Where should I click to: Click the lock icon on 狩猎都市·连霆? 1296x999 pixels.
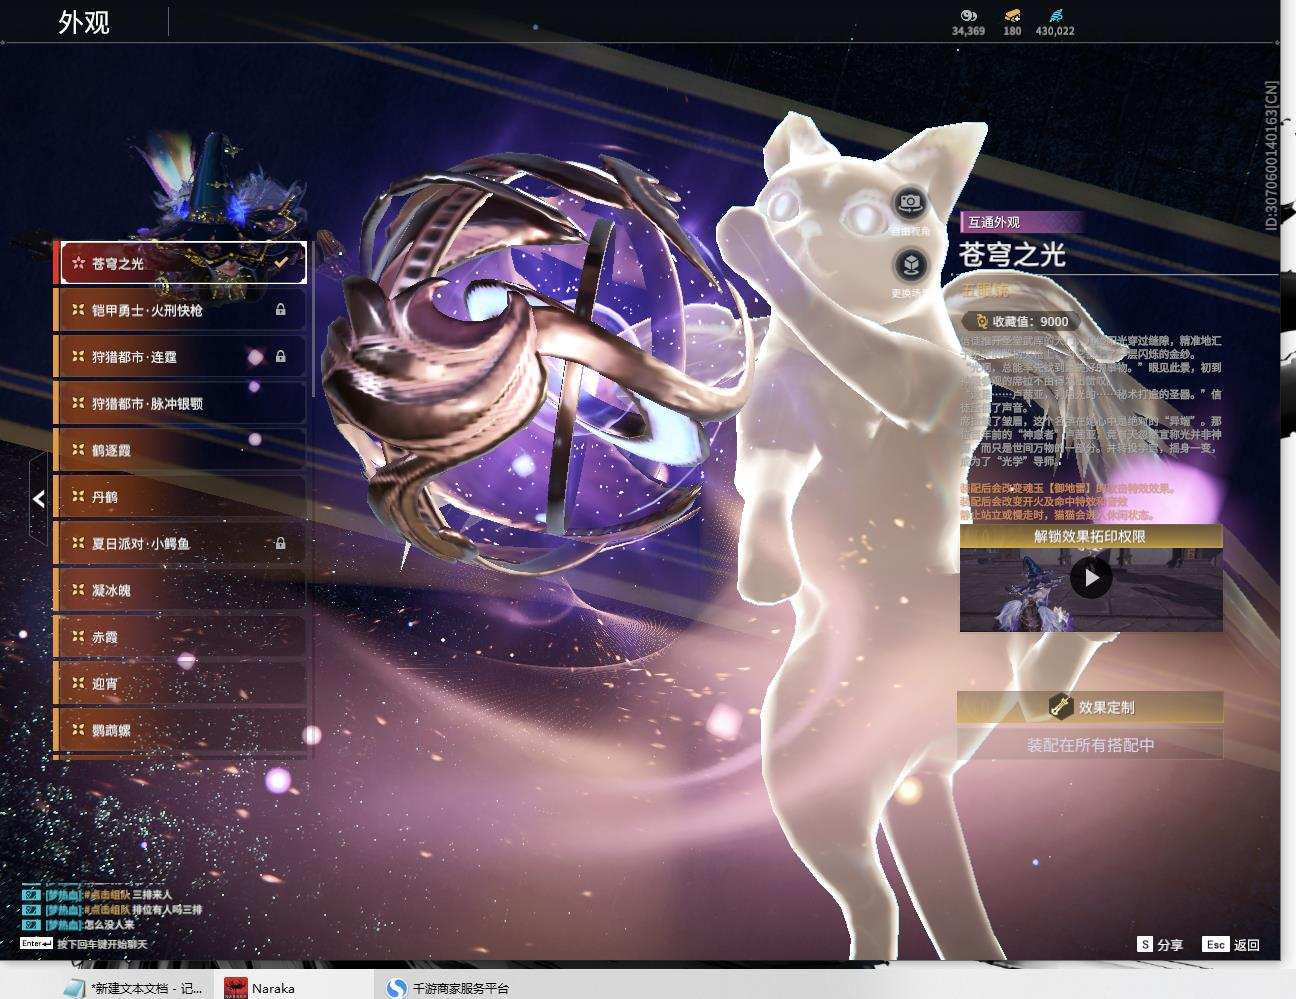tap(281, 357)
